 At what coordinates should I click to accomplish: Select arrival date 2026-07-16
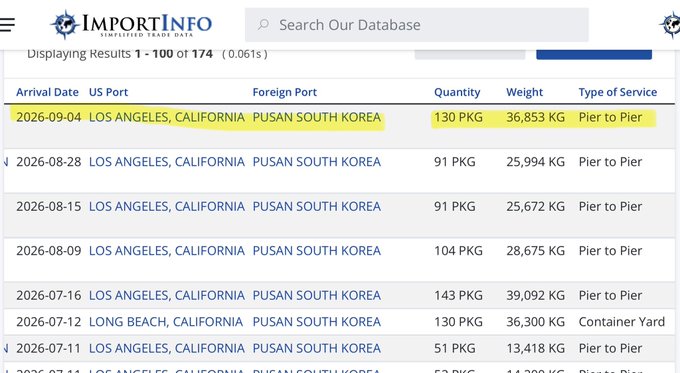[x=49, y=295]
